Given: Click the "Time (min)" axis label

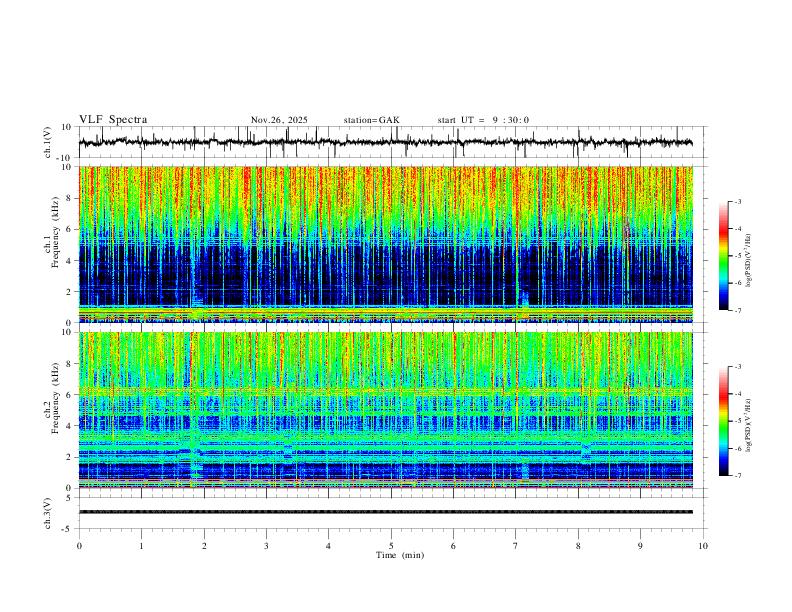Looking at the screenshot, I should 400,555.
